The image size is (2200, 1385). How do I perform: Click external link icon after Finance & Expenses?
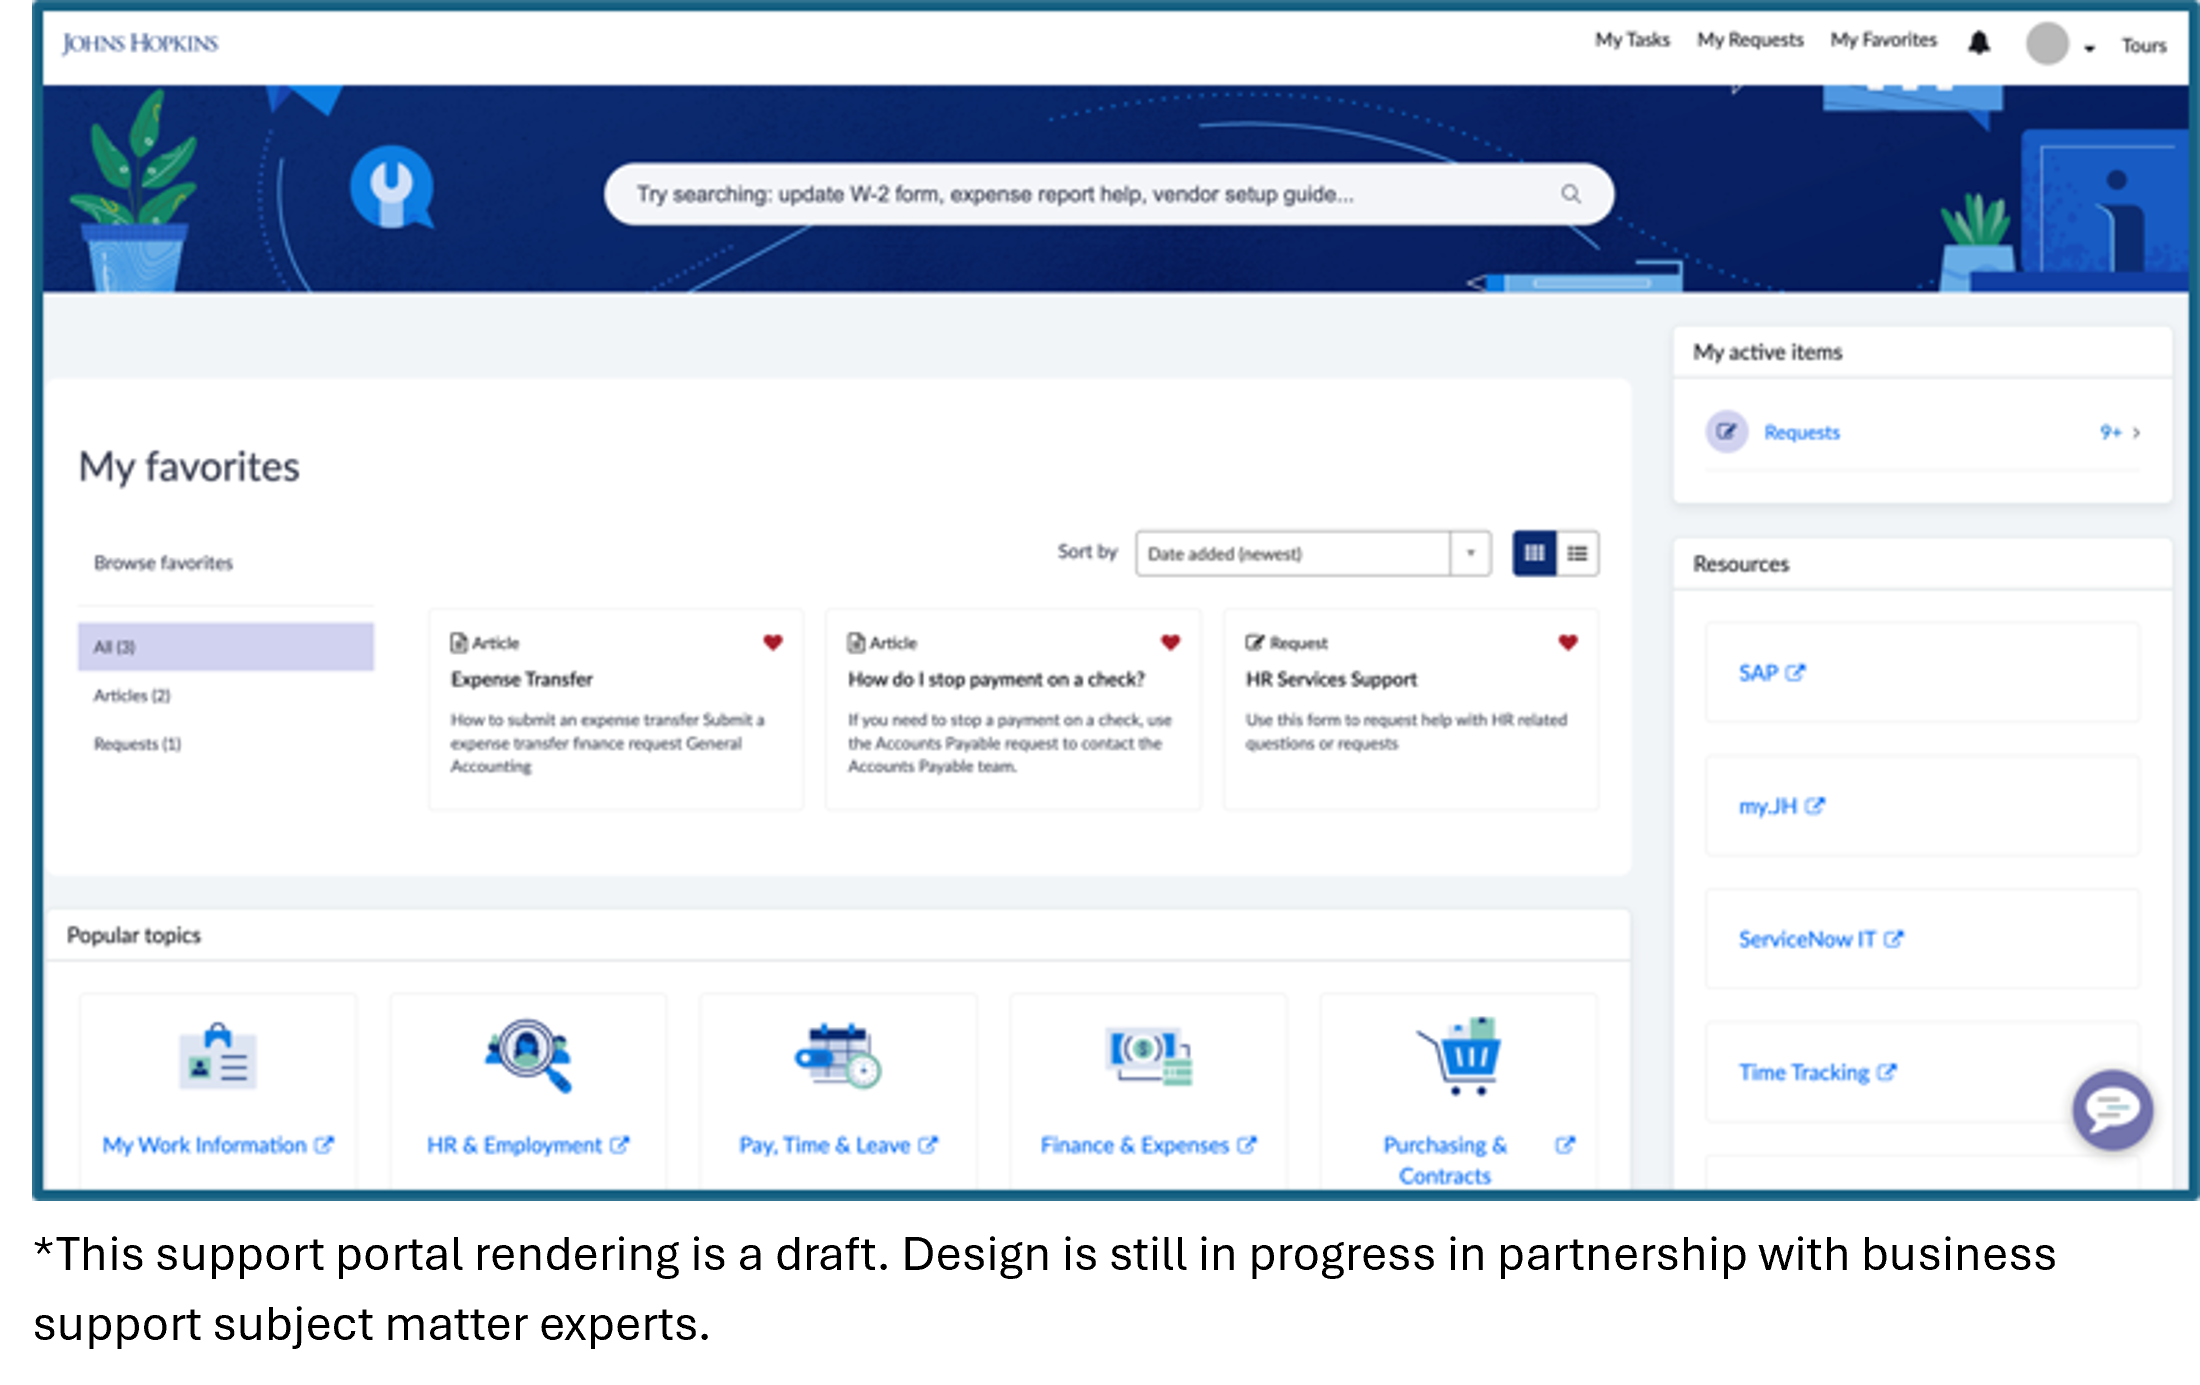tap(1246, 1145)
